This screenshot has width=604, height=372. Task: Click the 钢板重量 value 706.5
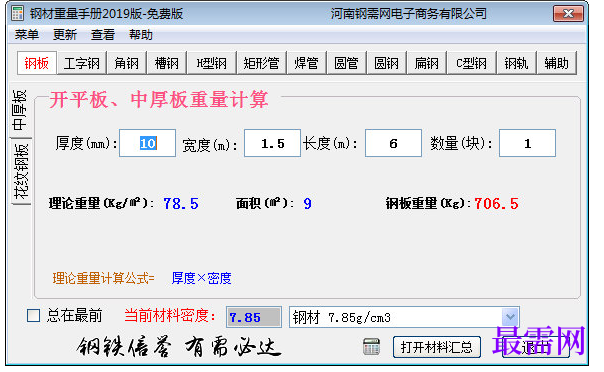point(496,203)
